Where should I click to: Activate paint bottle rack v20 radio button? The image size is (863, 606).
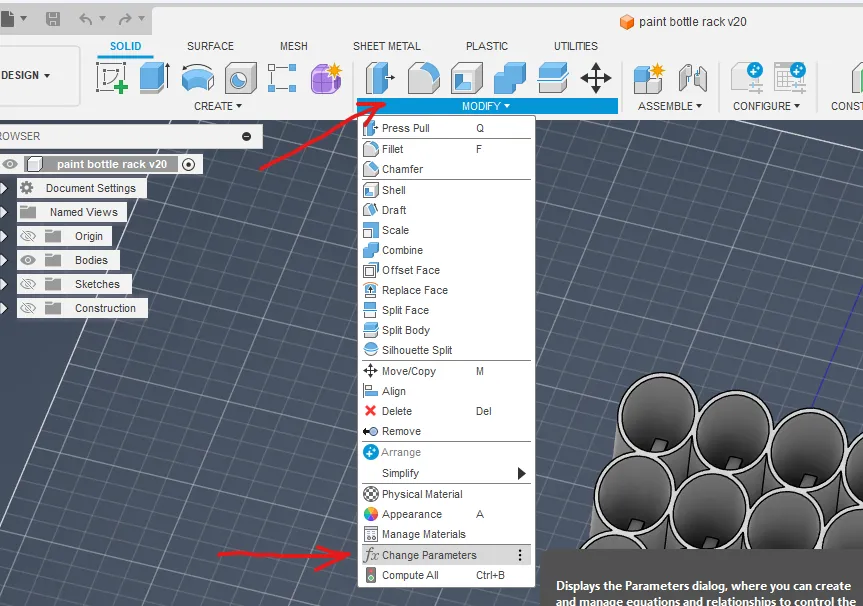point(188,164)
